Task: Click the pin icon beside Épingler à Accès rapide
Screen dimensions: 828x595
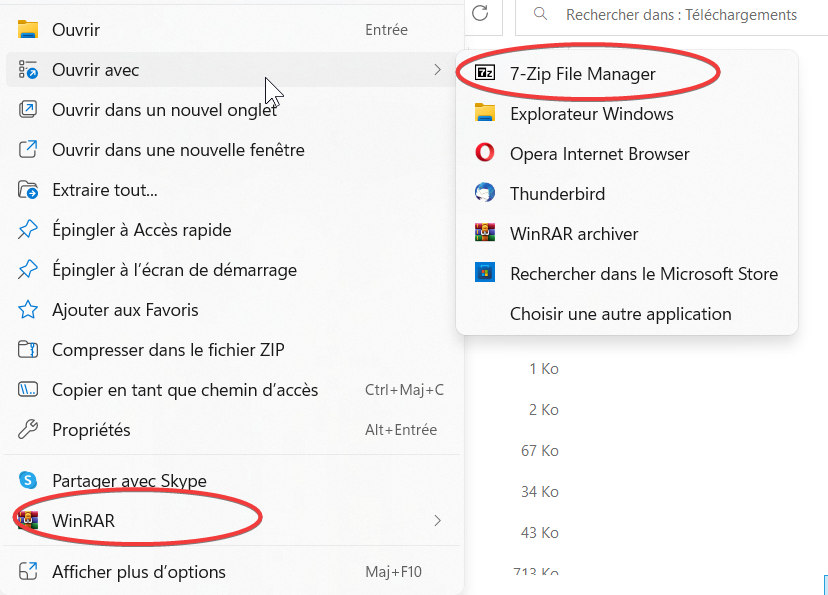Action: tap(27, 230)
